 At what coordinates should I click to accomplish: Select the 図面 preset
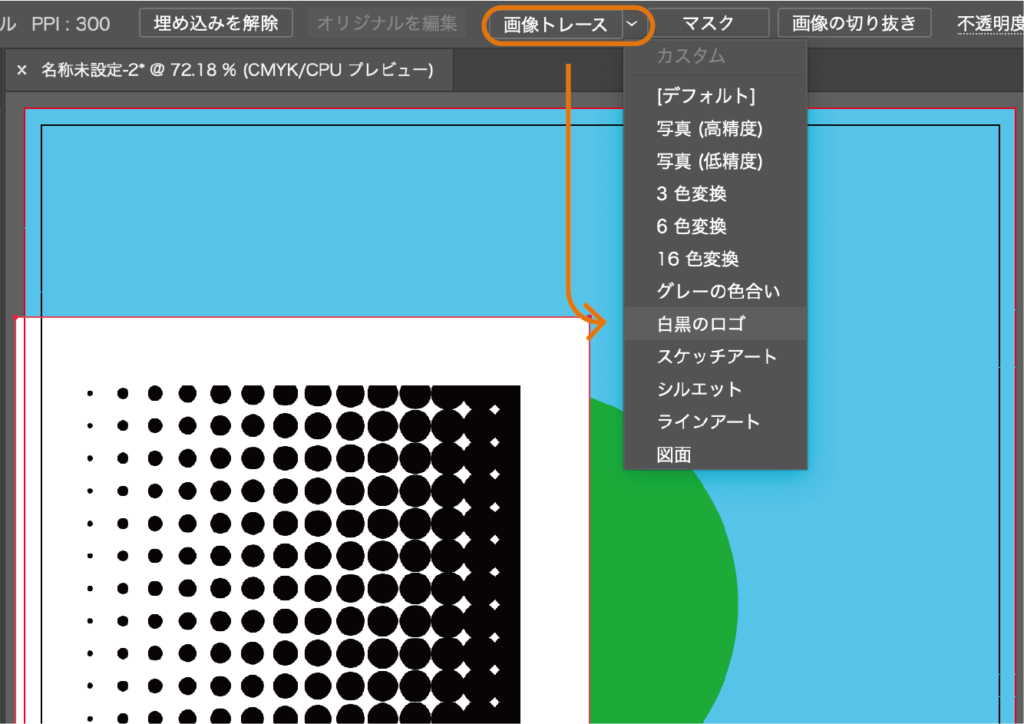[x=715, y=454]
